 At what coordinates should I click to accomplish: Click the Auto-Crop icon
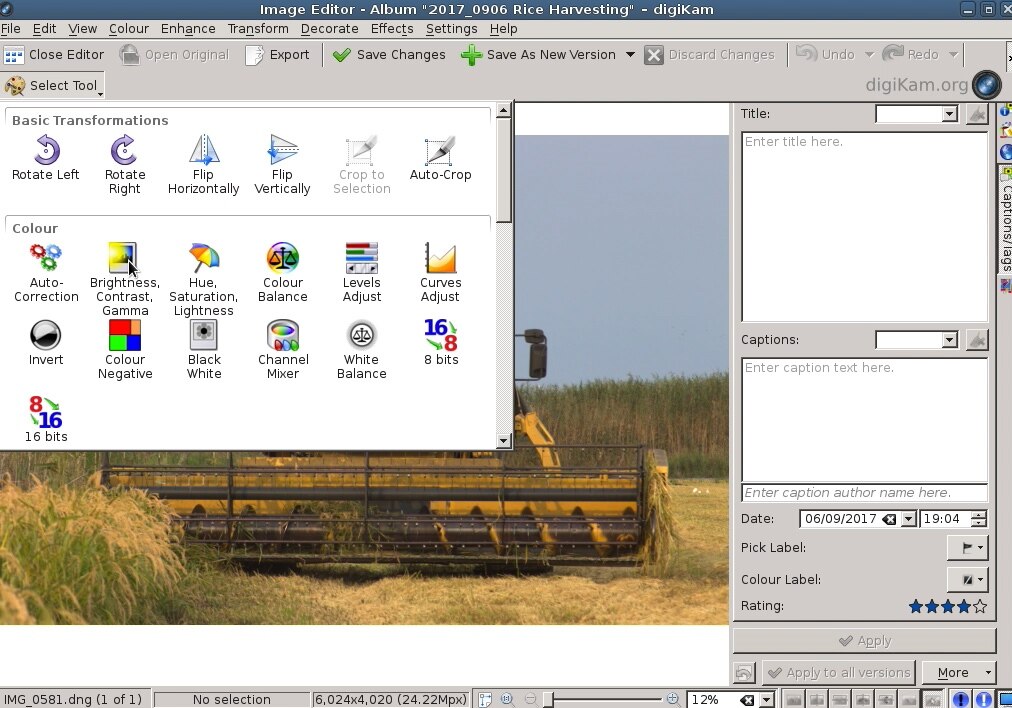pos(440,159)
